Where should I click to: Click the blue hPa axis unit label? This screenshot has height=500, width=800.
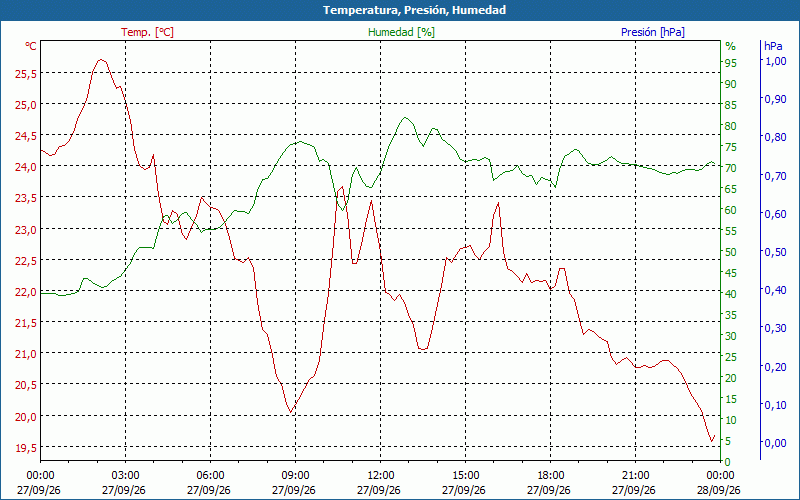tap(773, 46)
